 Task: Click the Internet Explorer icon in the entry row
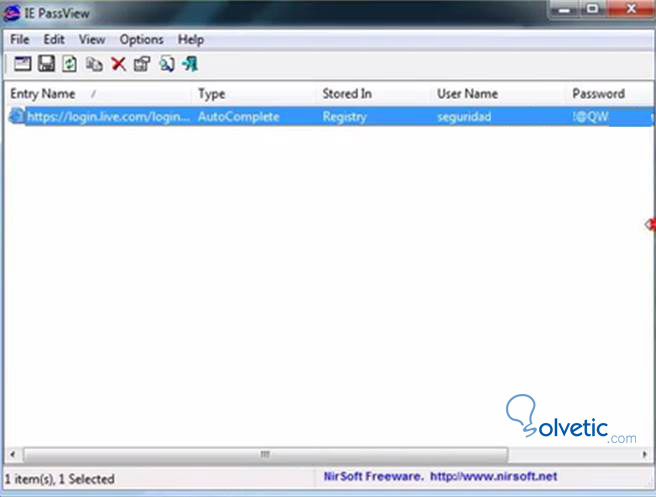coord(17,115)
